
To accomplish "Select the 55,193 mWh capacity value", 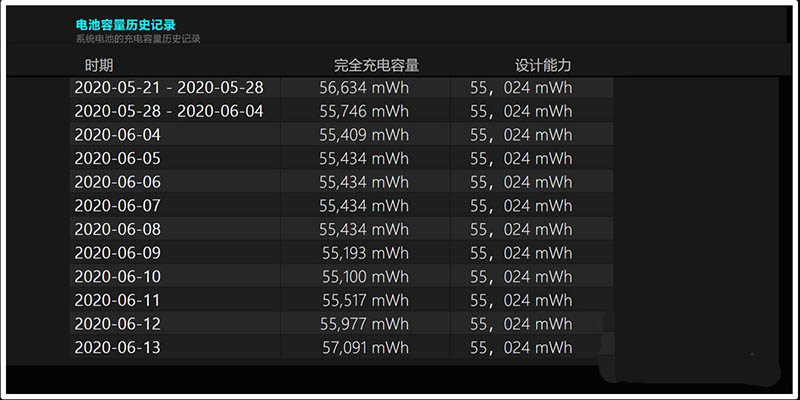I will [365, 253].
